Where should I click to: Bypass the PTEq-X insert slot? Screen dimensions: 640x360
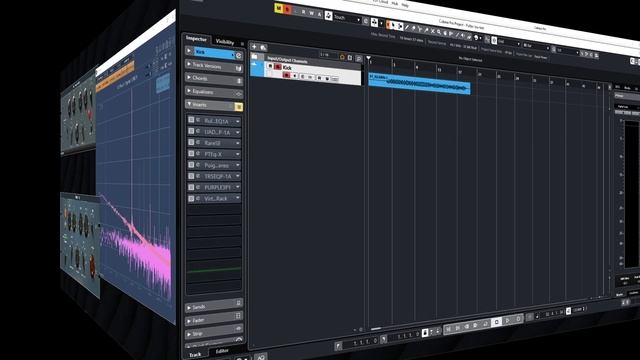[191, 153]
